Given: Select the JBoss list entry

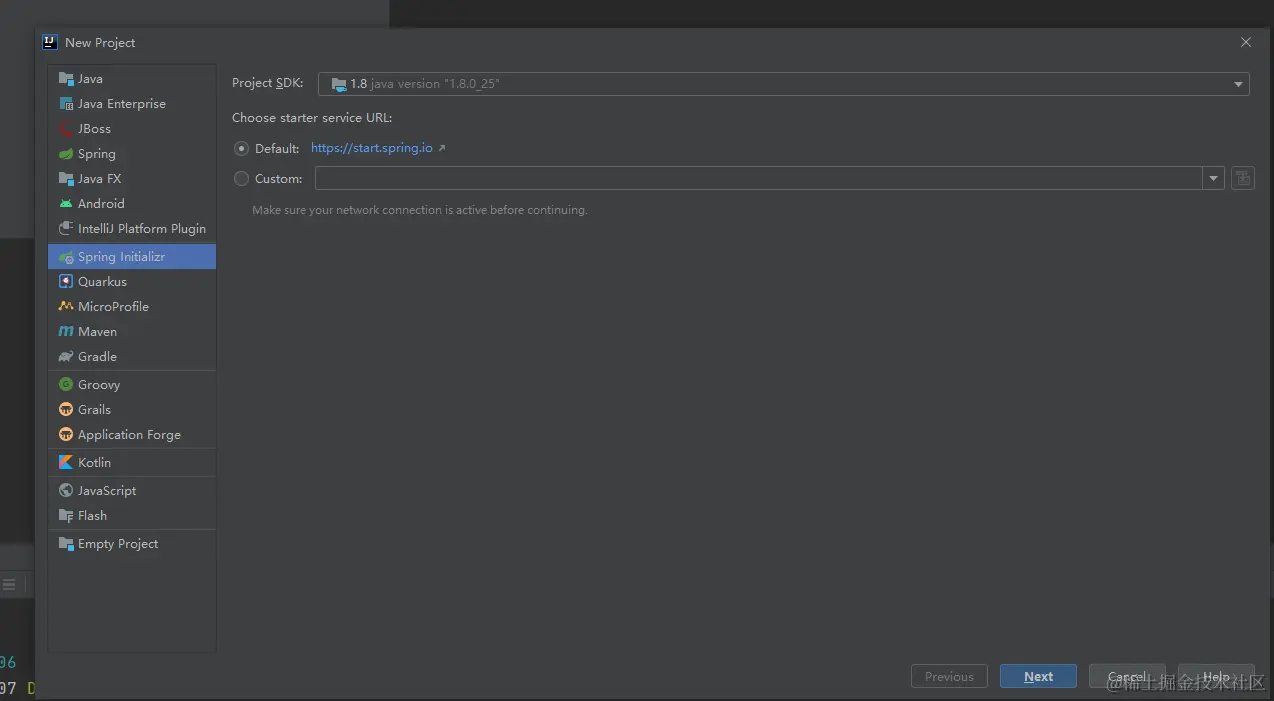Looking at the screenshot, I should coord(132,129).
